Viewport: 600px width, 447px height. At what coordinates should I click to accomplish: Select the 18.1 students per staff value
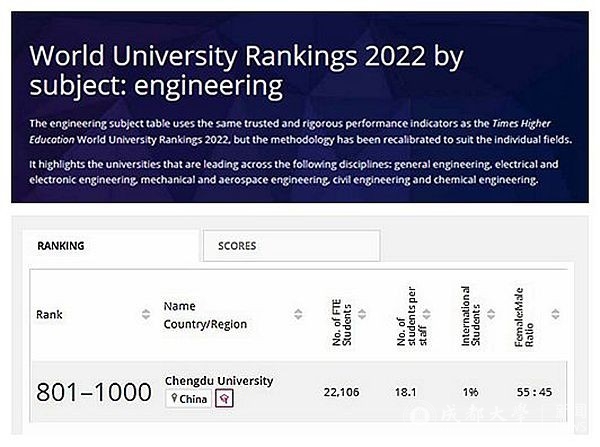pos(406,392)
